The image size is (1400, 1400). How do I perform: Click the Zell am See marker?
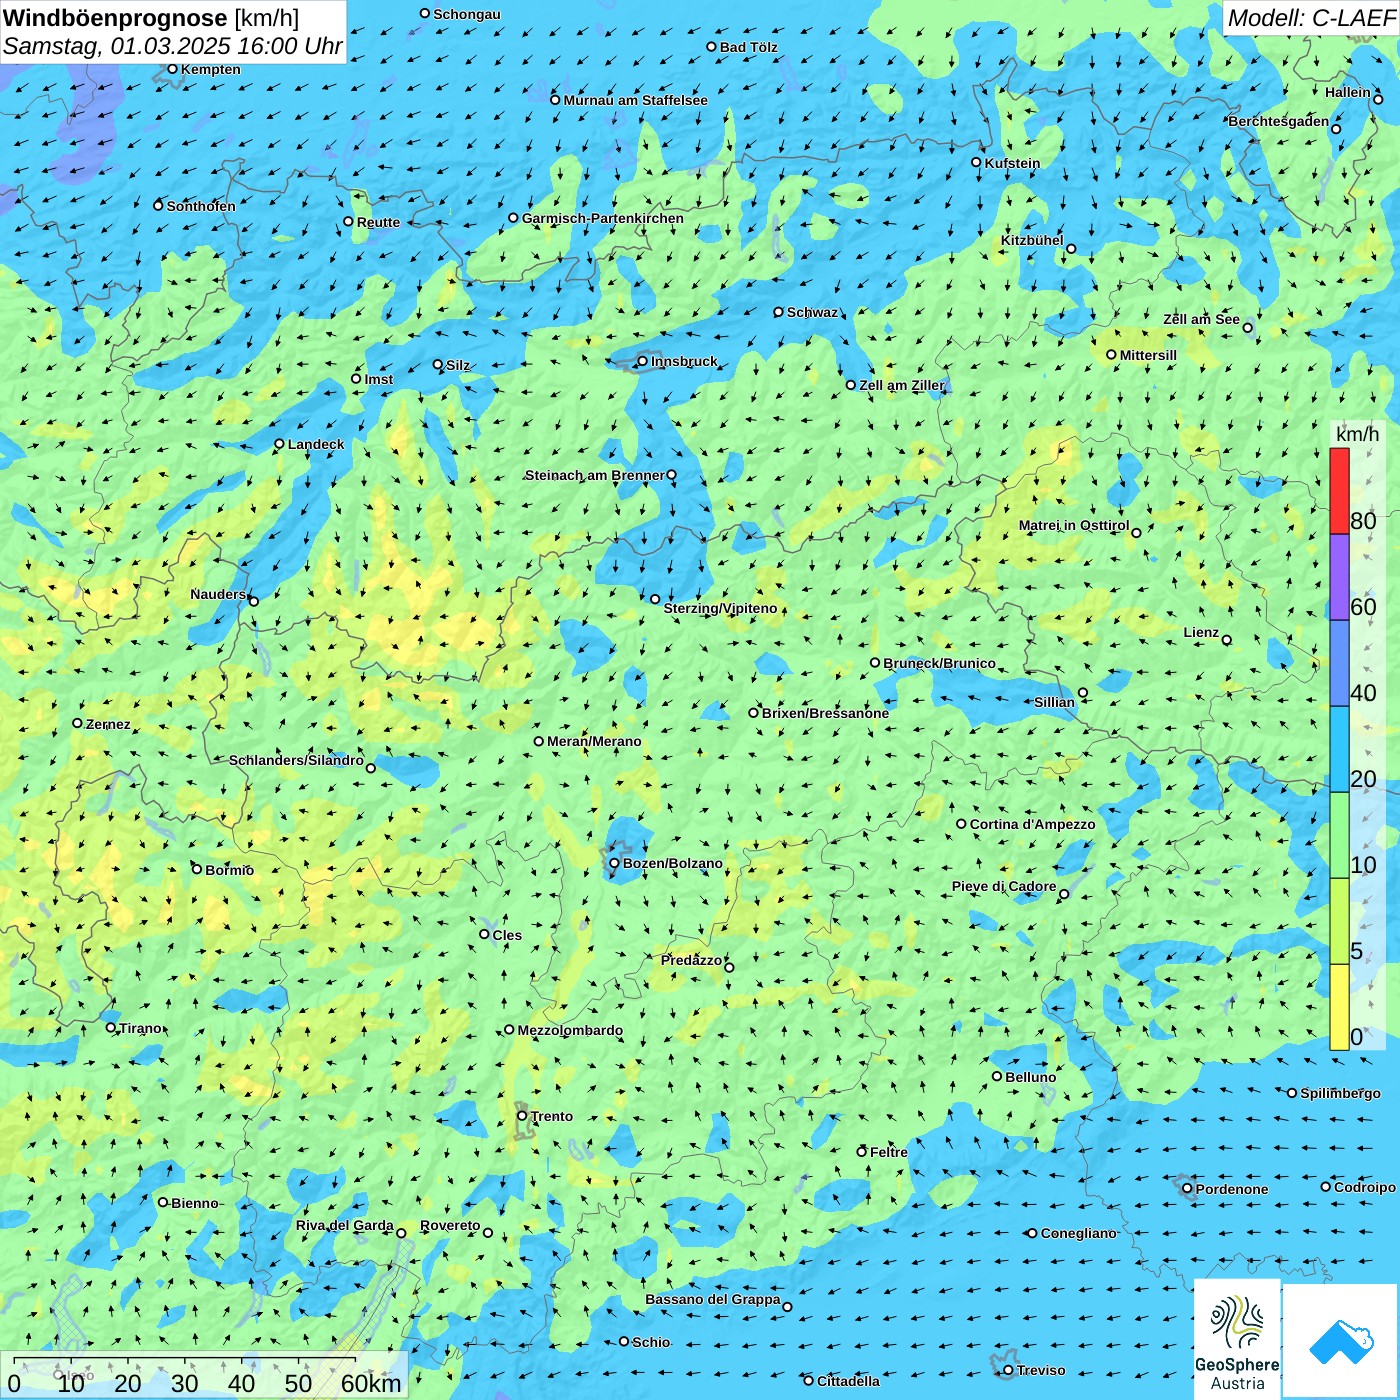click(x=1247, y=328)
